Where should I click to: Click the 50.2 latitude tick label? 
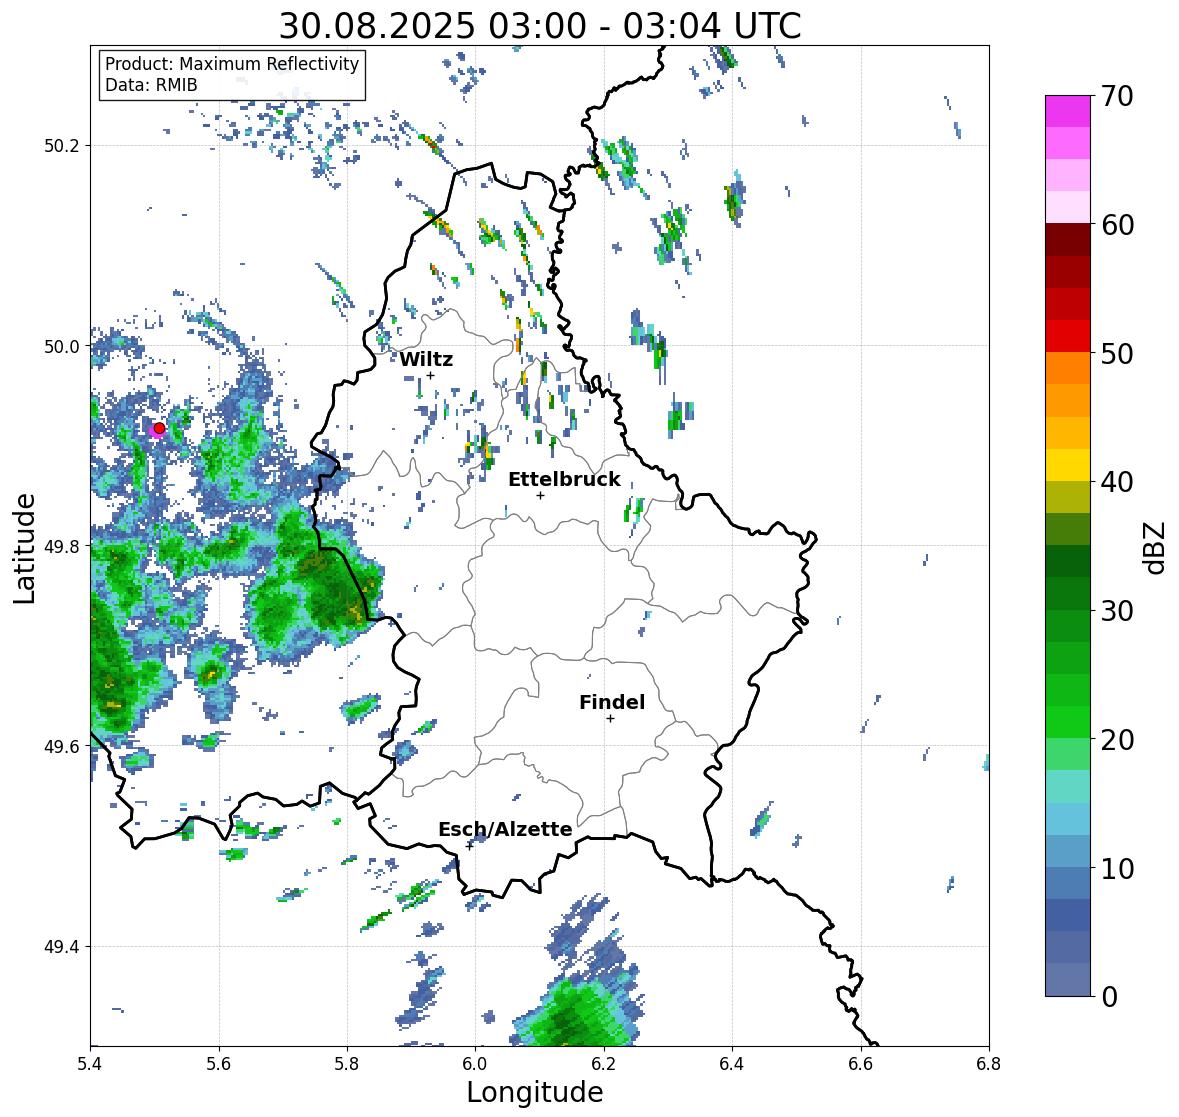click(62, 146)
